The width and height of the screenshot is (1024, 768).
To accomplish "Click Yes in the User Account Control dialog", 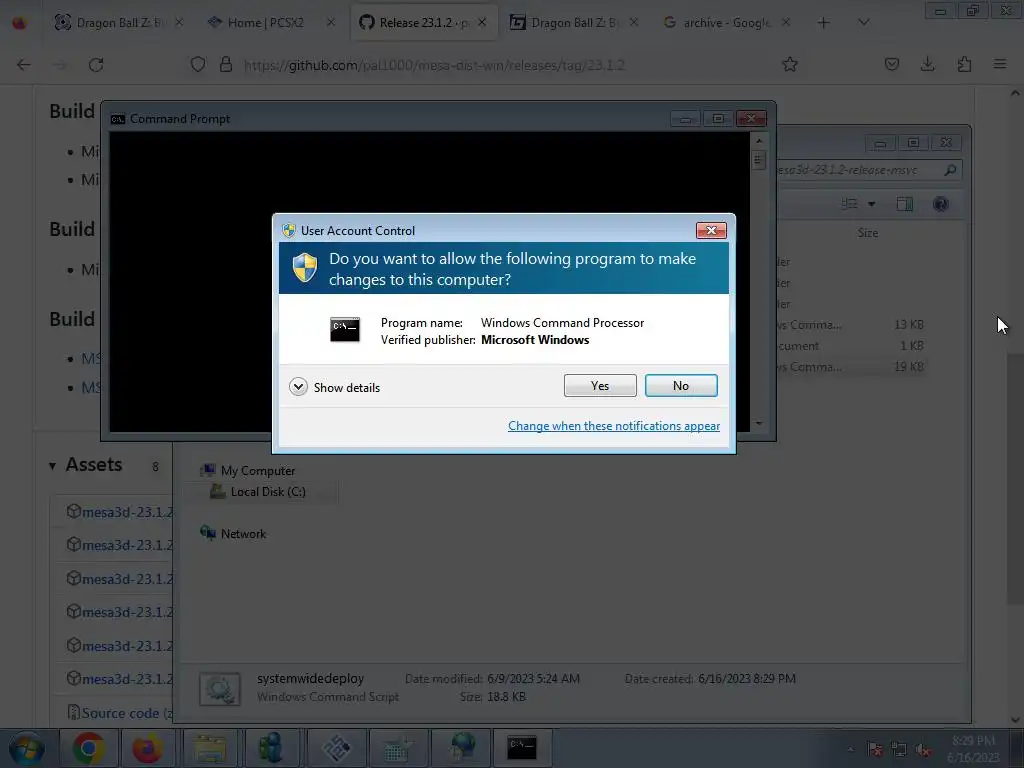I will click(600, 385).
